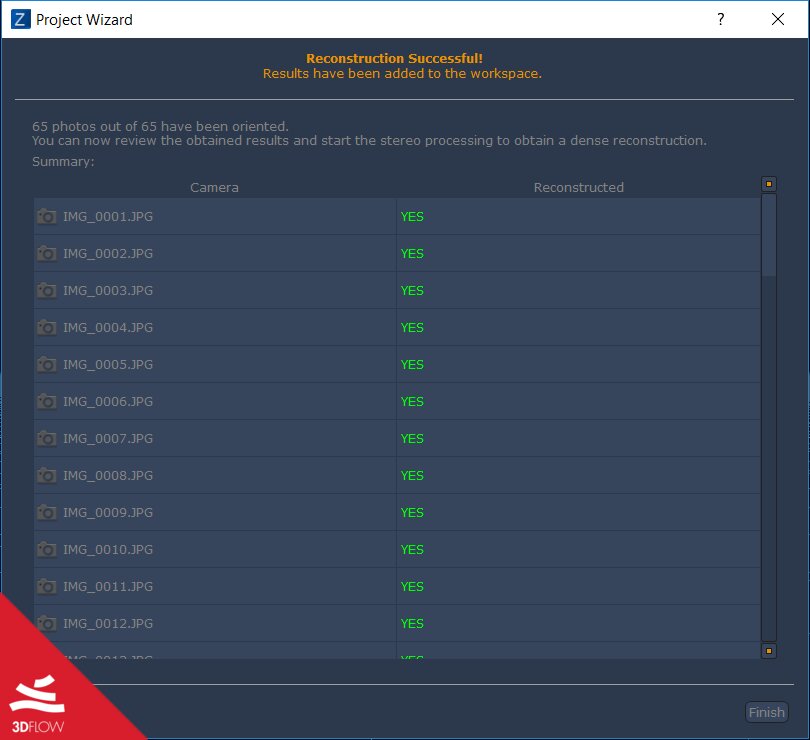
Task: Click camera icon for IMG_0002.JPG
Action: pyautogui.click(x=46, y=253)
